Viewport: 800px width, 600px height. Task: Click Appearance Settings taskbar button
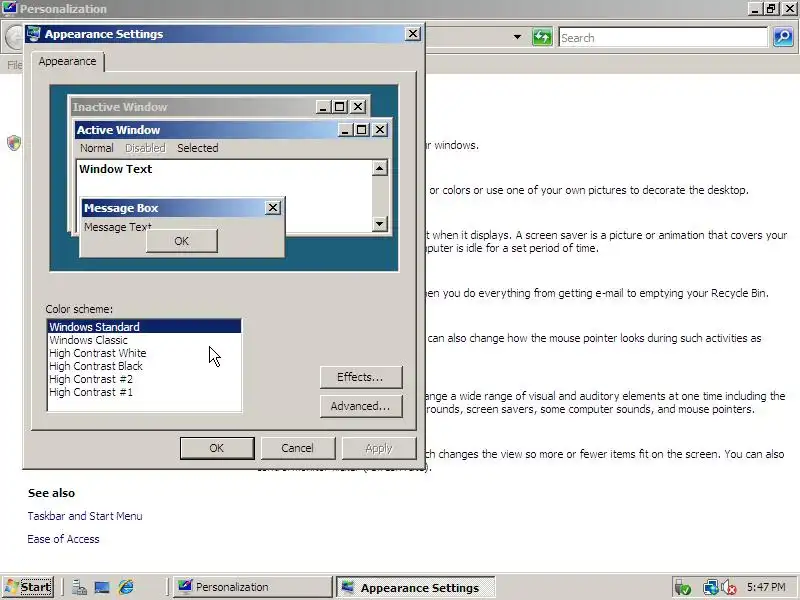415,587
